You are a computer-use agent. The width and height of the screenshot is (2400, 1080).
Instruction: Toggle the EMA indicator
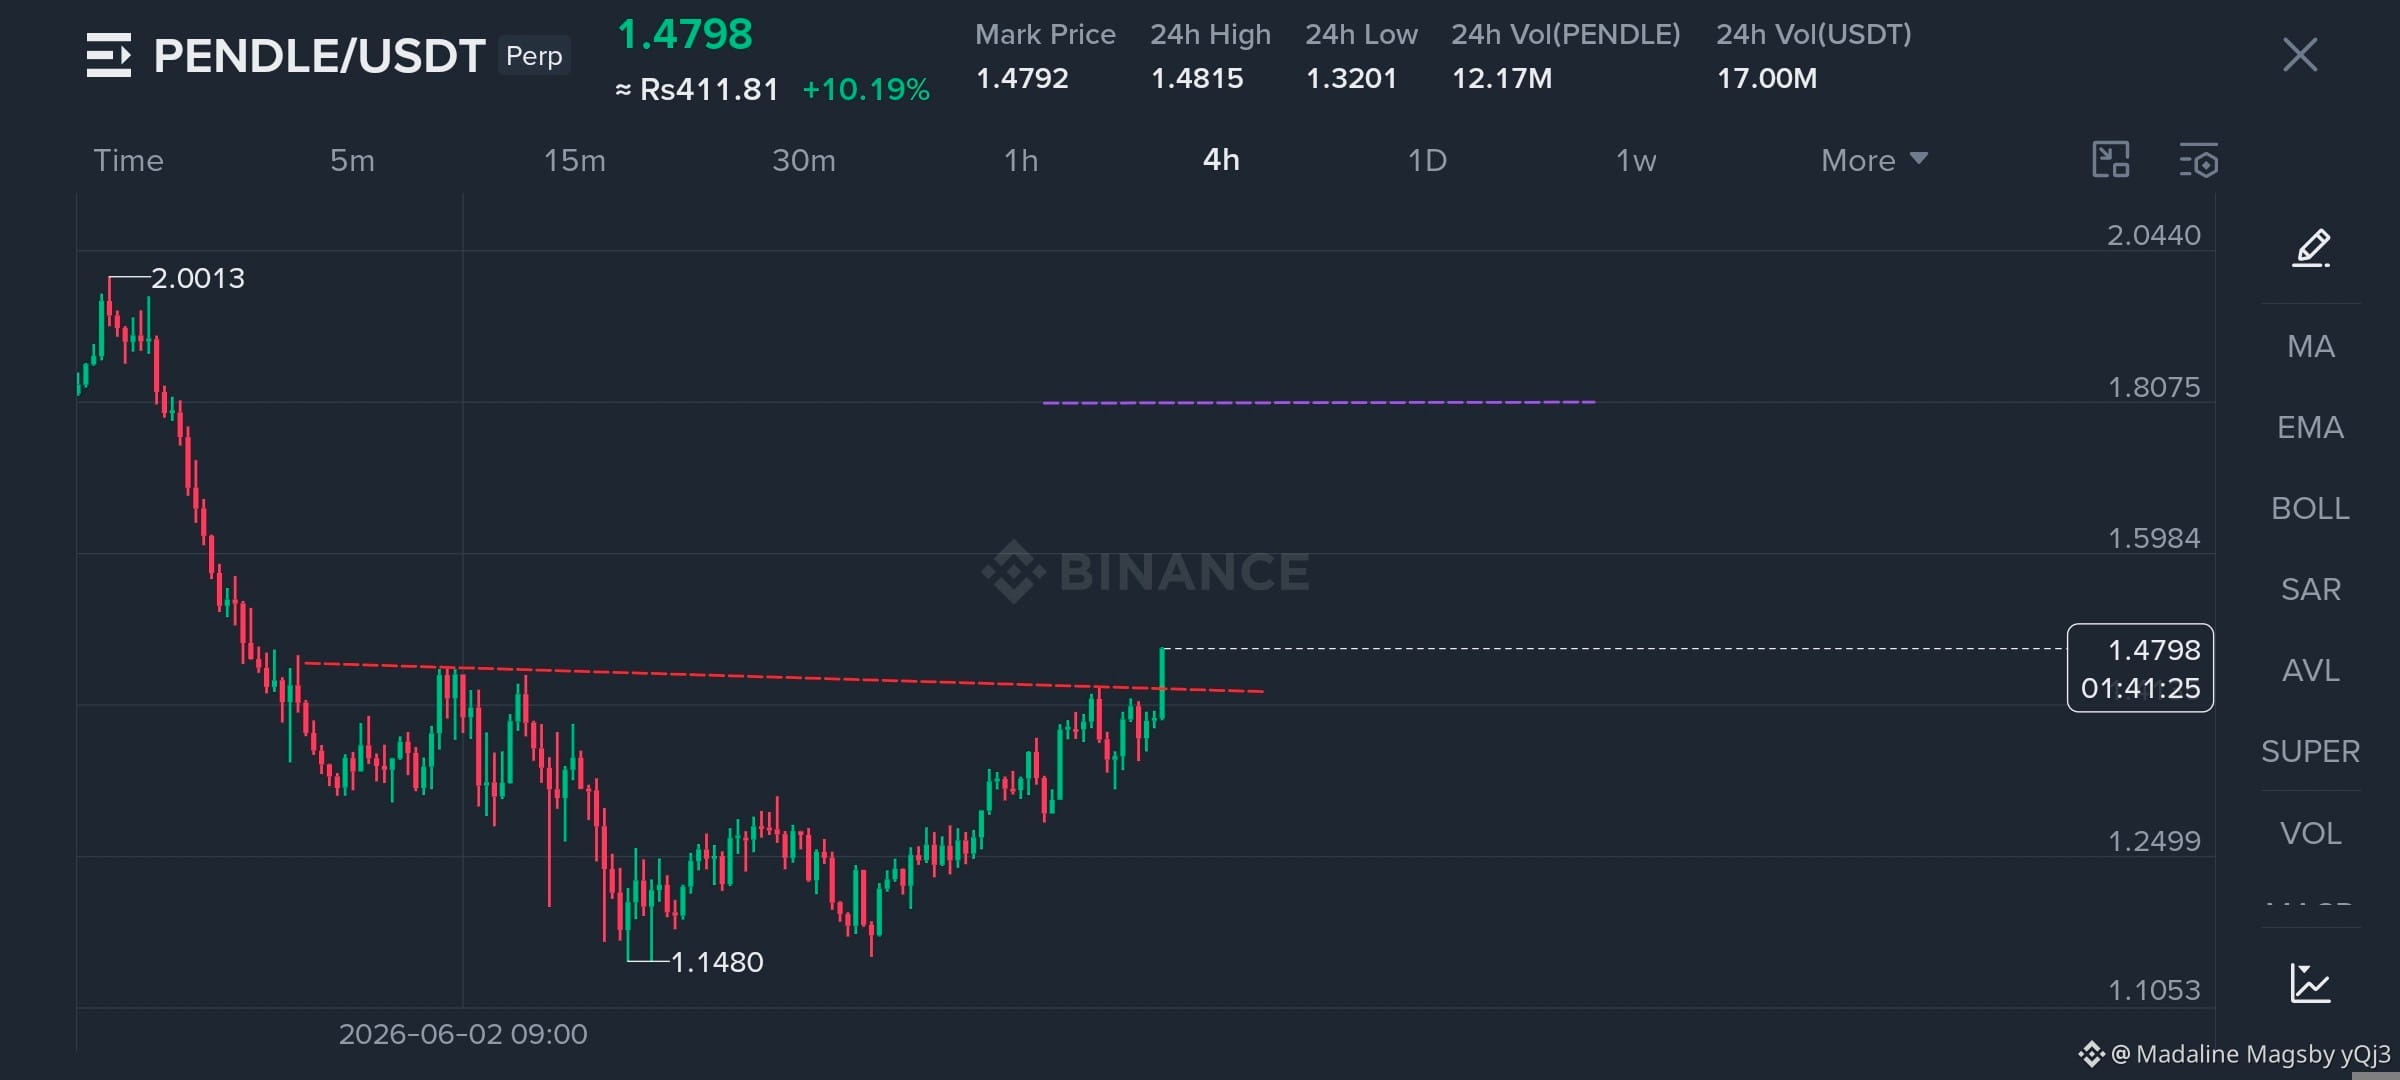point(2310,427)
